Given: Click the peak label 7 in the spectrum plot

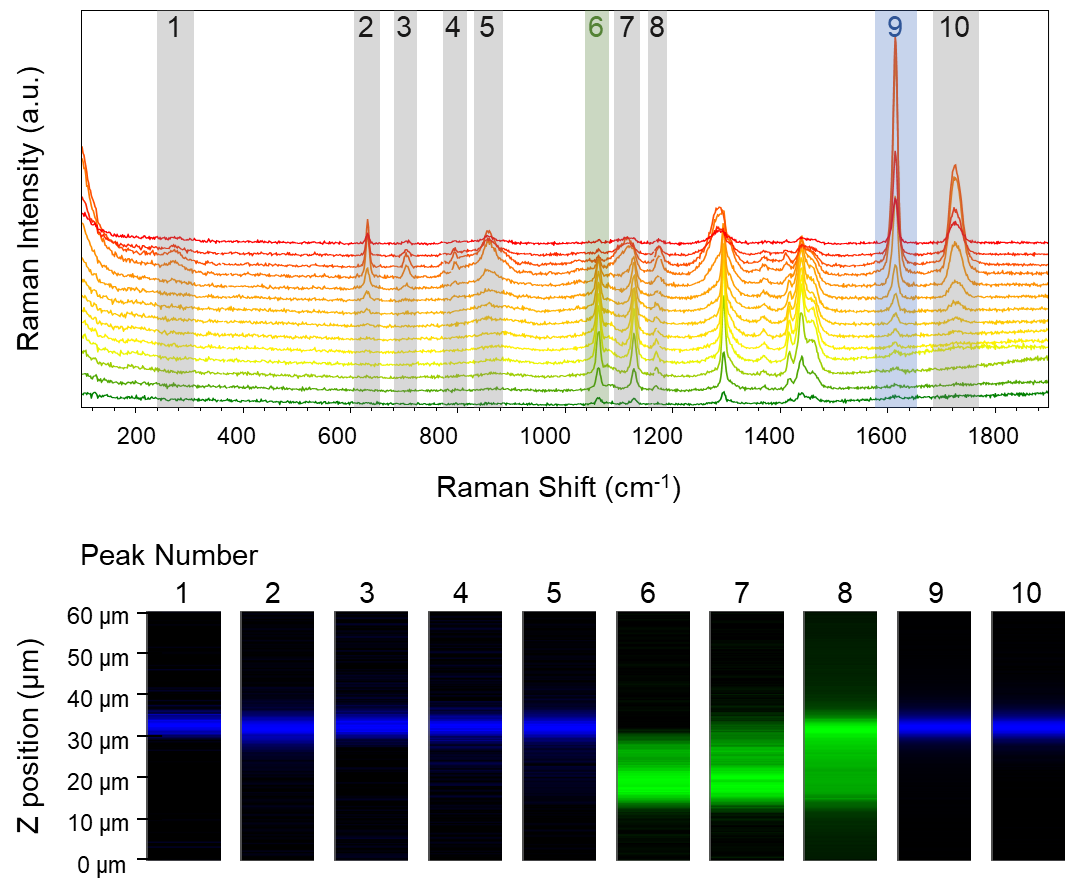Looking at the screenshot, I should tap(626, 27).
